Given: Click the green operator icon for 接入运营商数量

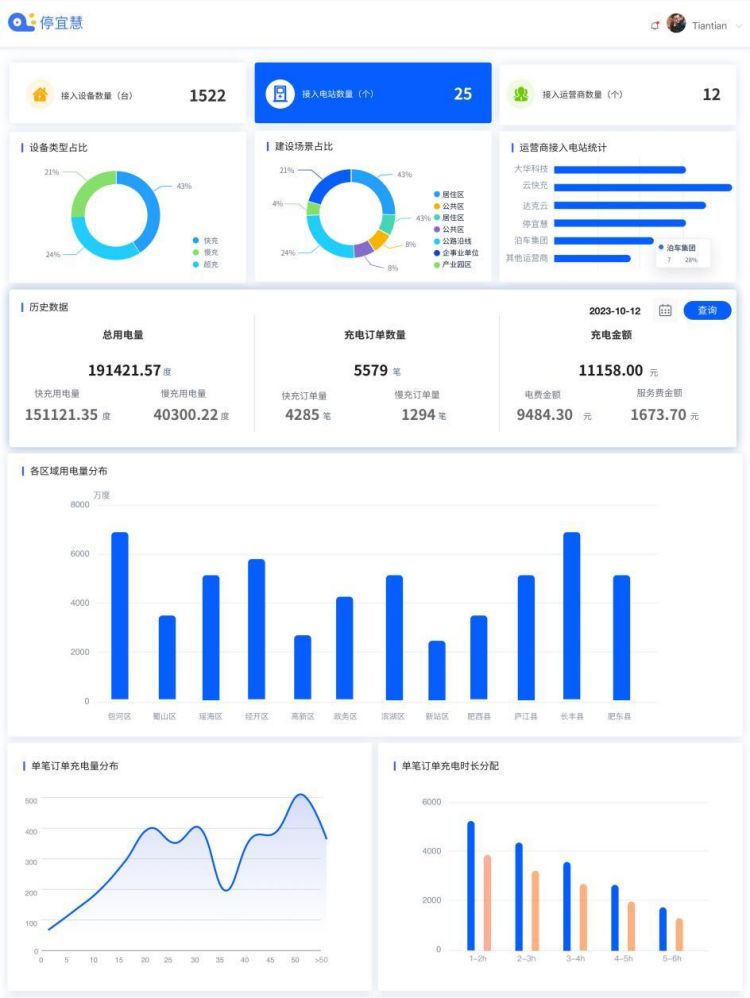Looking at the screenshot, I should [x=521, y=94].
